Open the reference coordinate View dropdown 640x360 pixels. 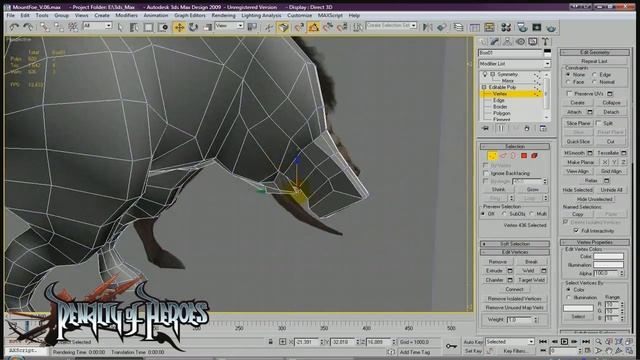(229, 26)
